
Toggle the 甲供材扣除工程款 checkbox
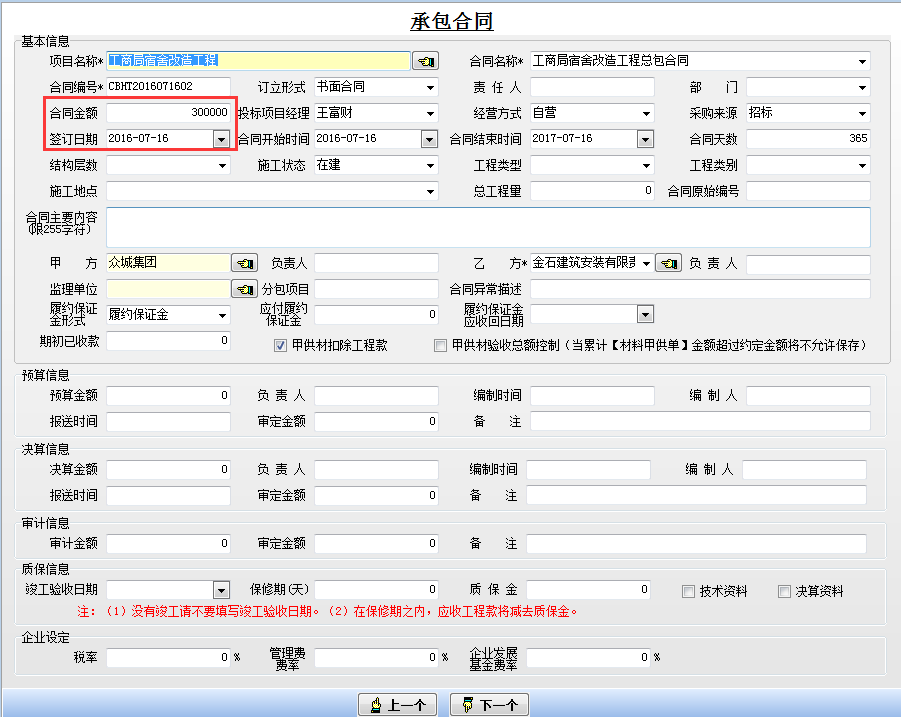tap(281, 346)
